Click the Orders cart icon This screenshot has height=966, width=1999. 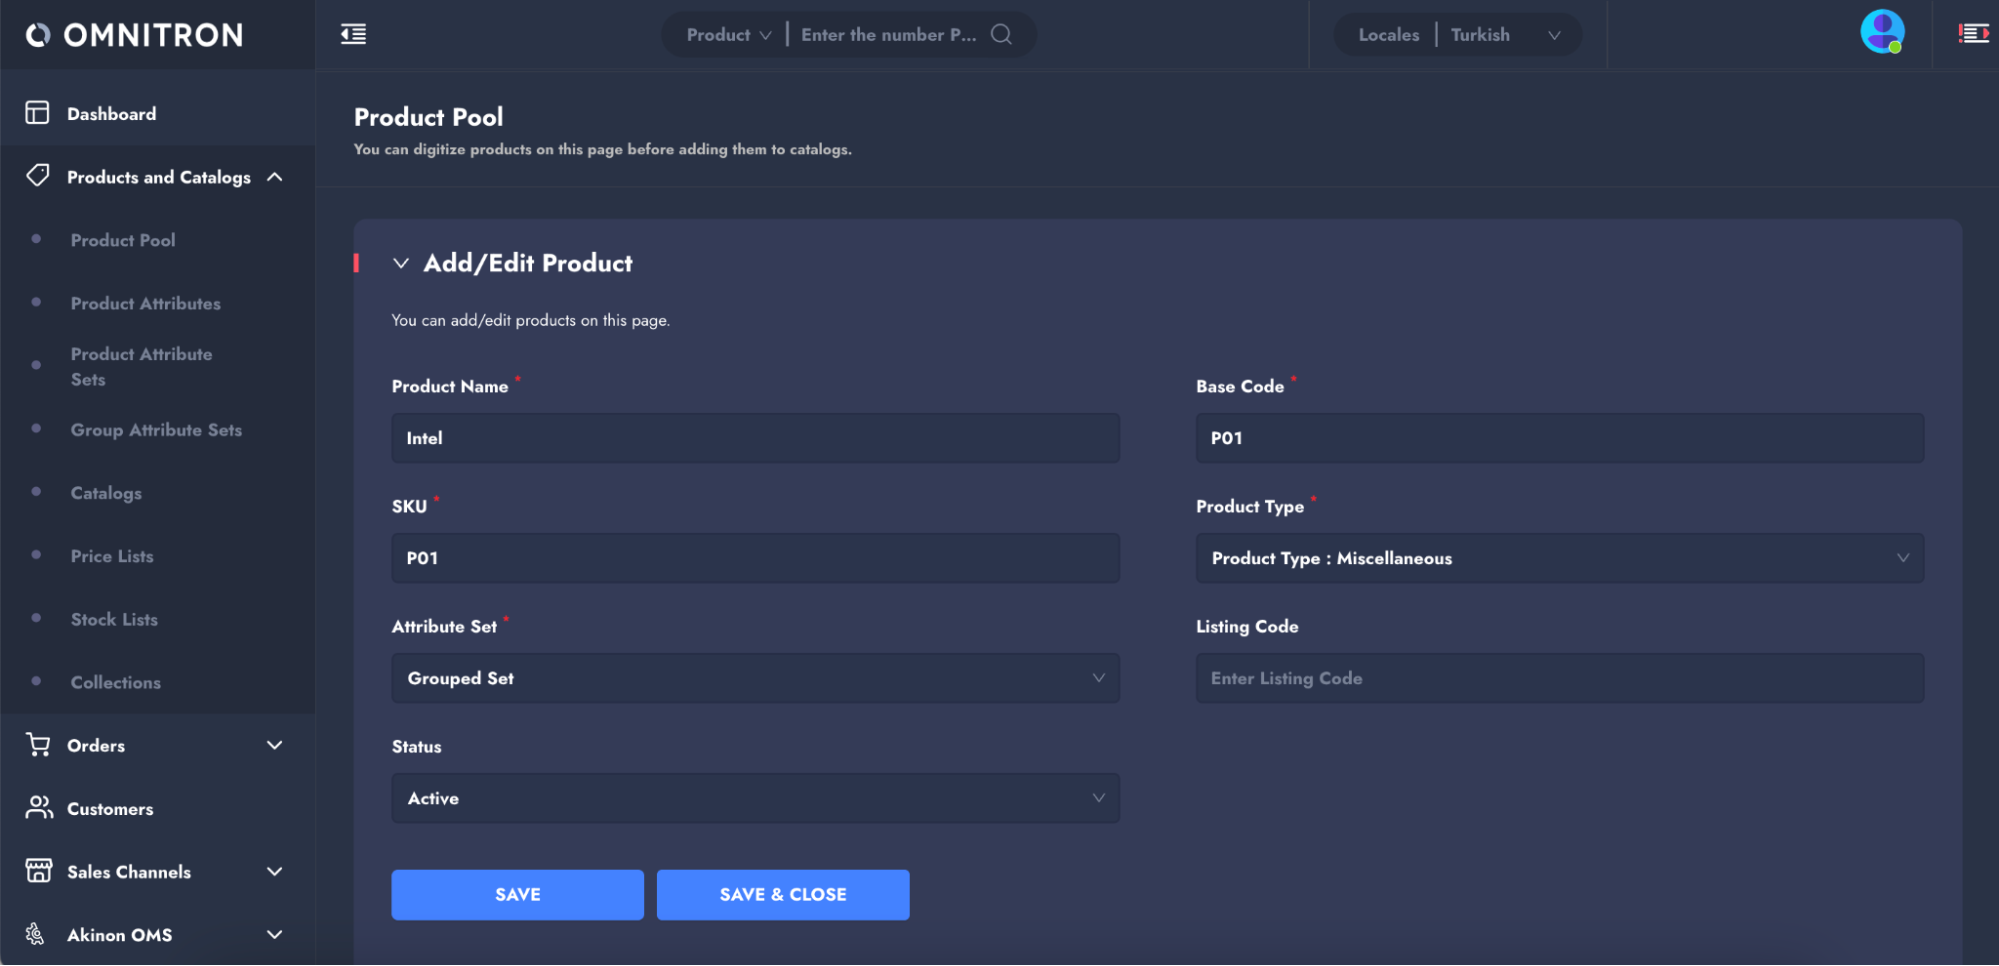point(37,745)
